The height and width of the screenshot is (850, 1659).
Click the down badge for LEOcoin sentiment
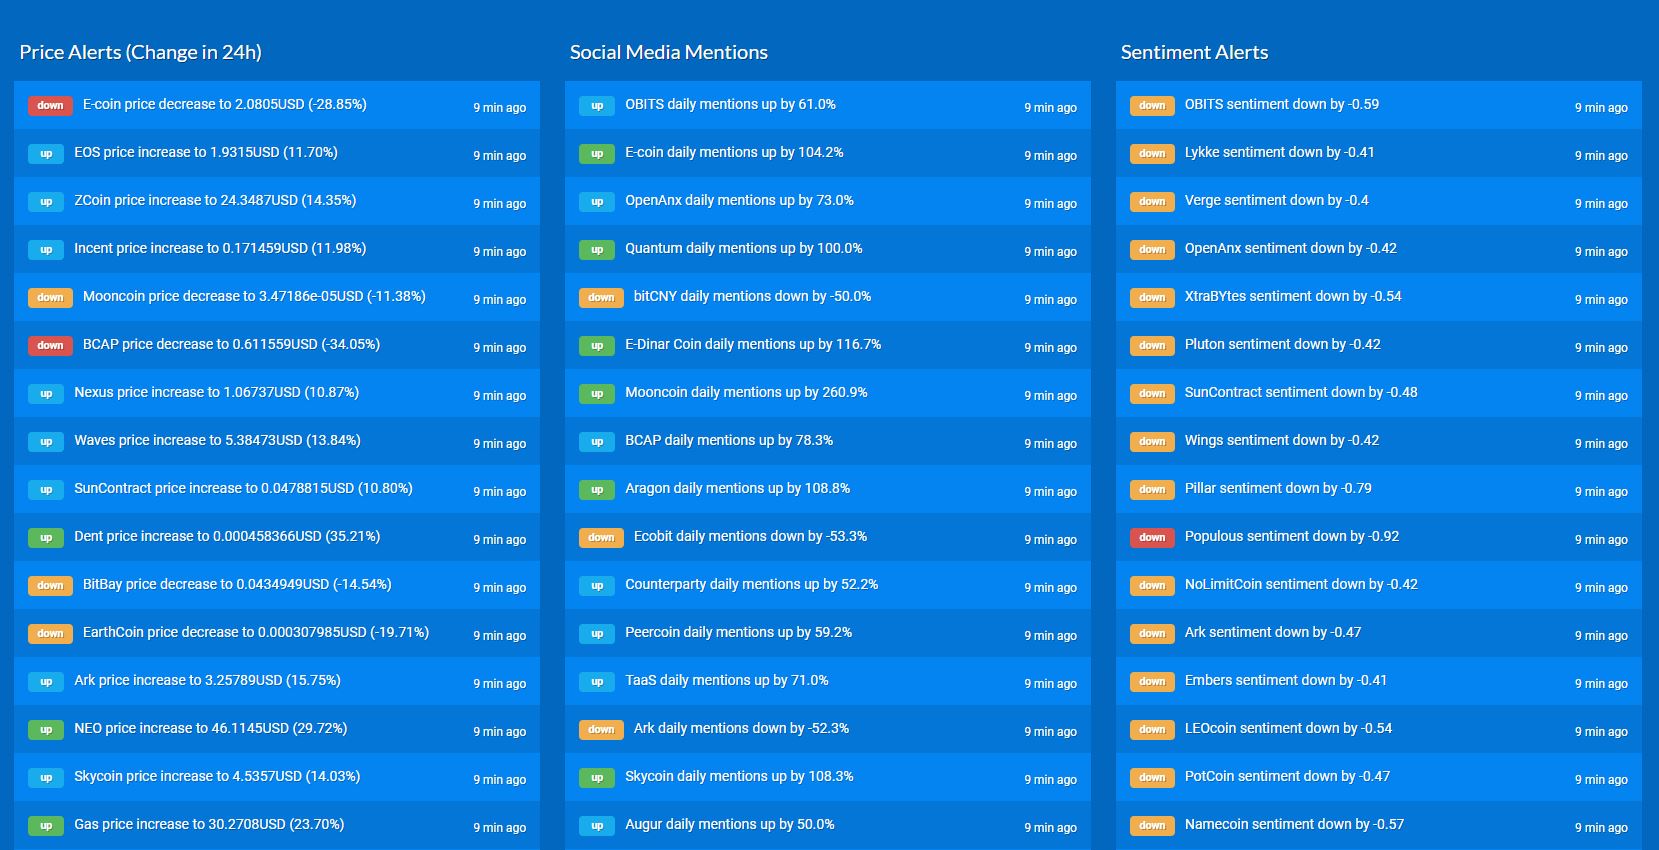[1152, 729]
